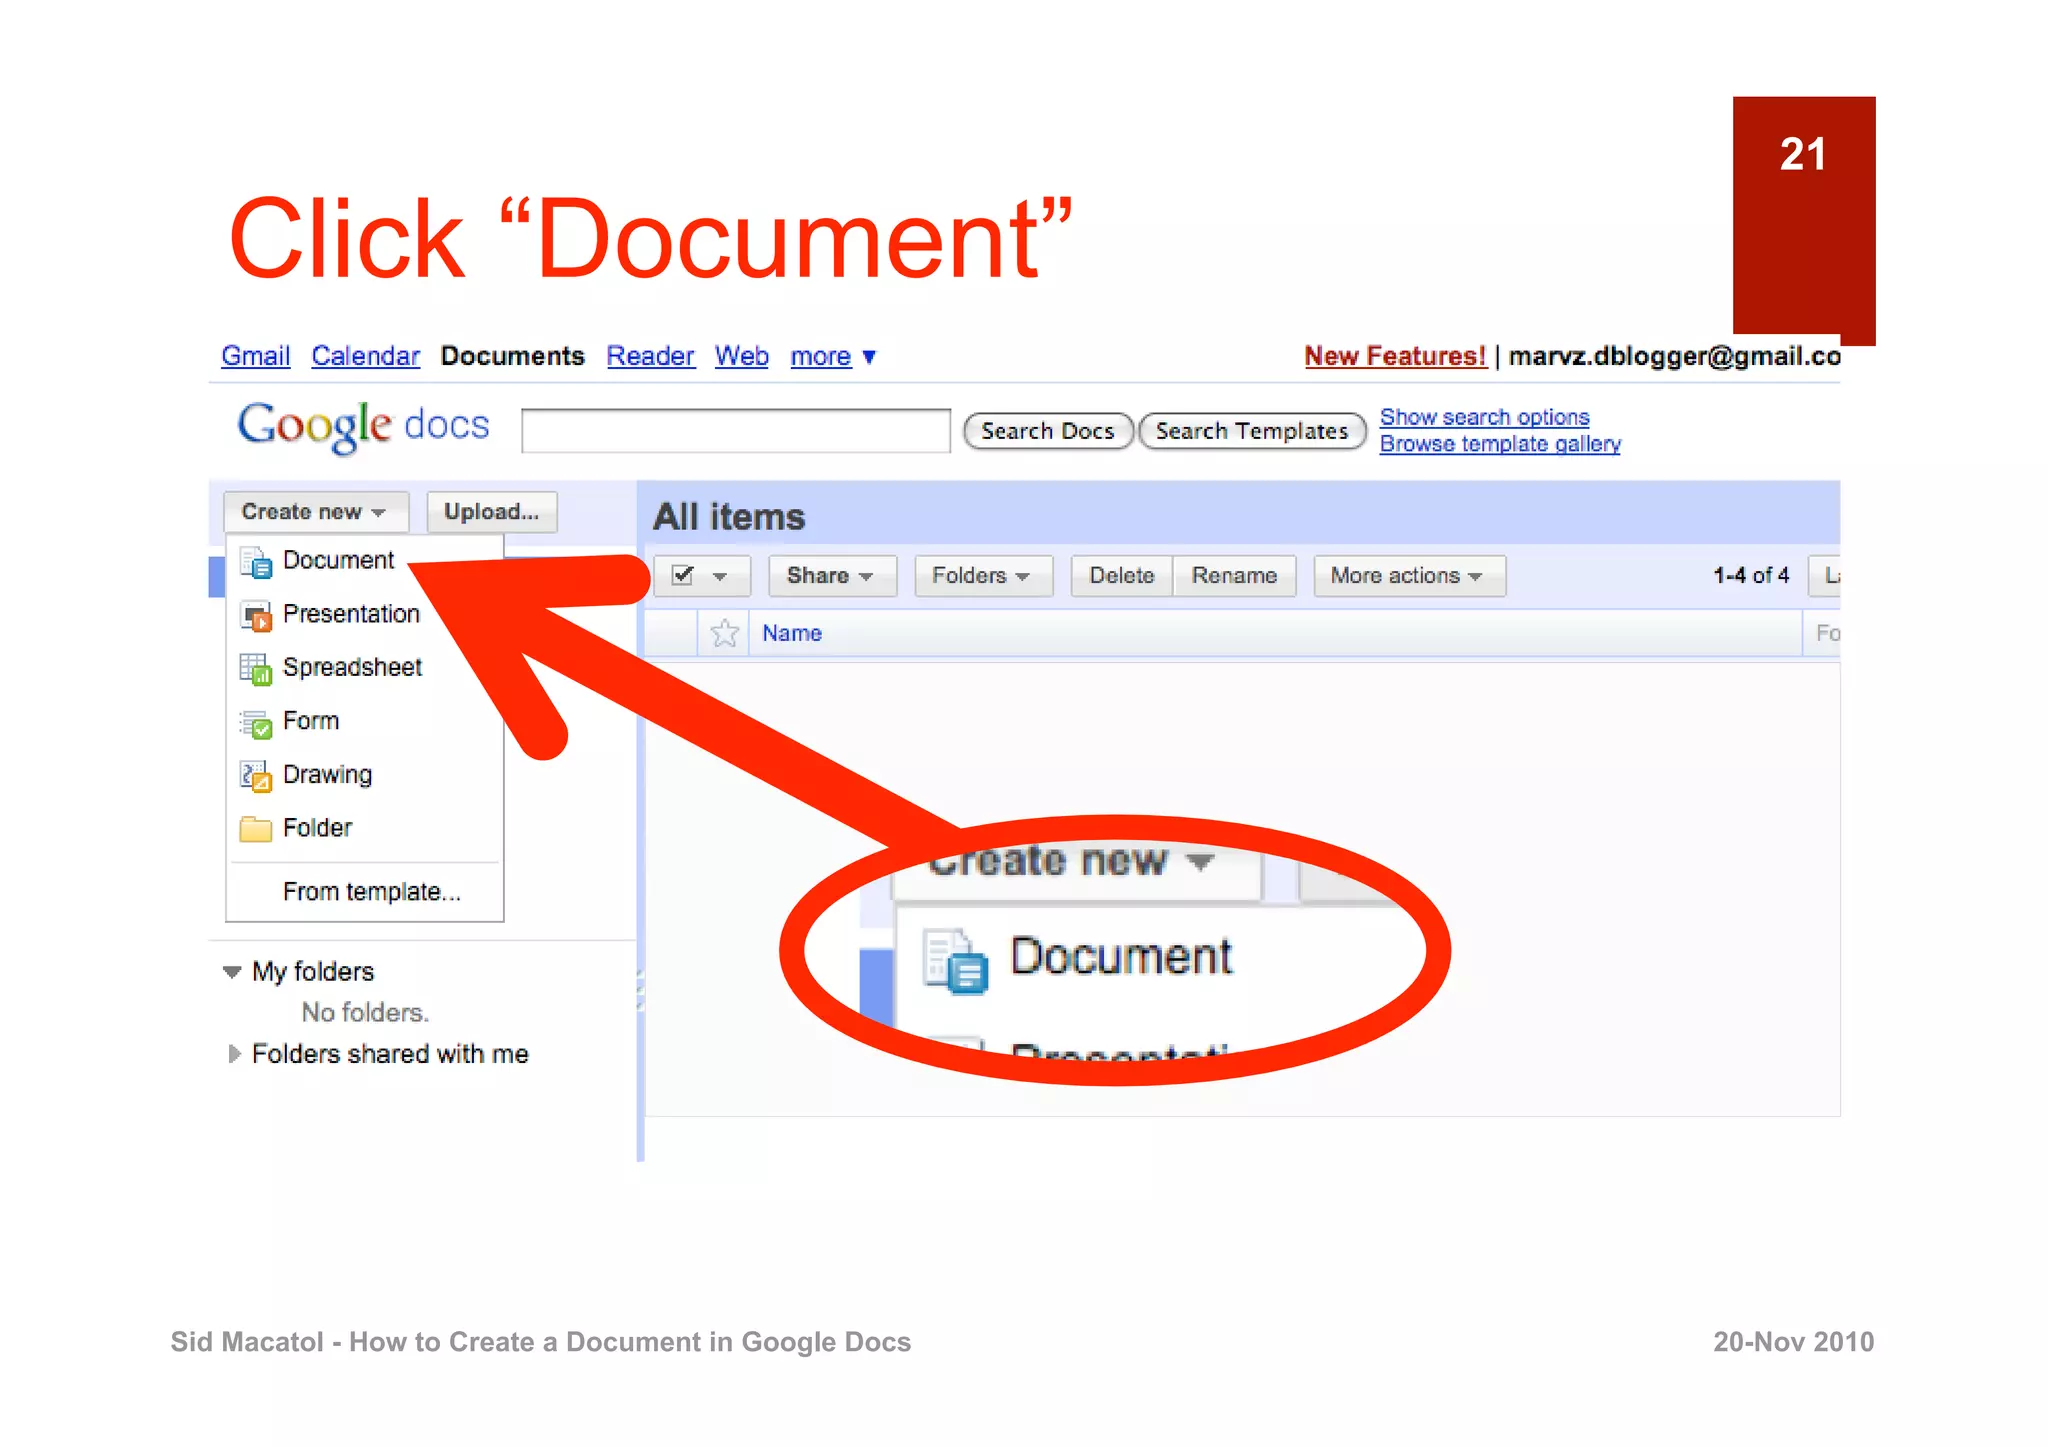Viewport: 2048px width, 1447px height.
Task: Click the Rename button
Action: coord(1234,576)
